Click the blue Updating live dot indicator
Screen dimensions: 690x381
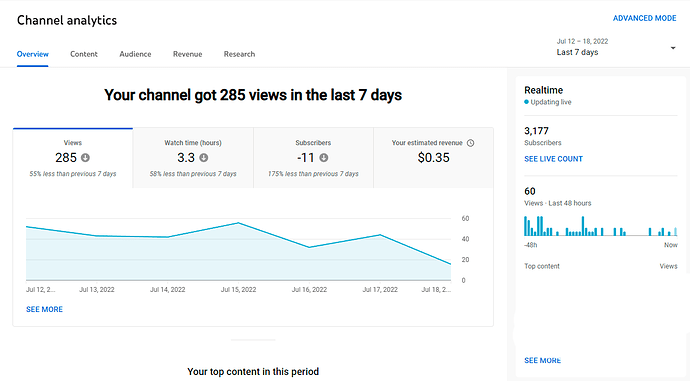526,102
